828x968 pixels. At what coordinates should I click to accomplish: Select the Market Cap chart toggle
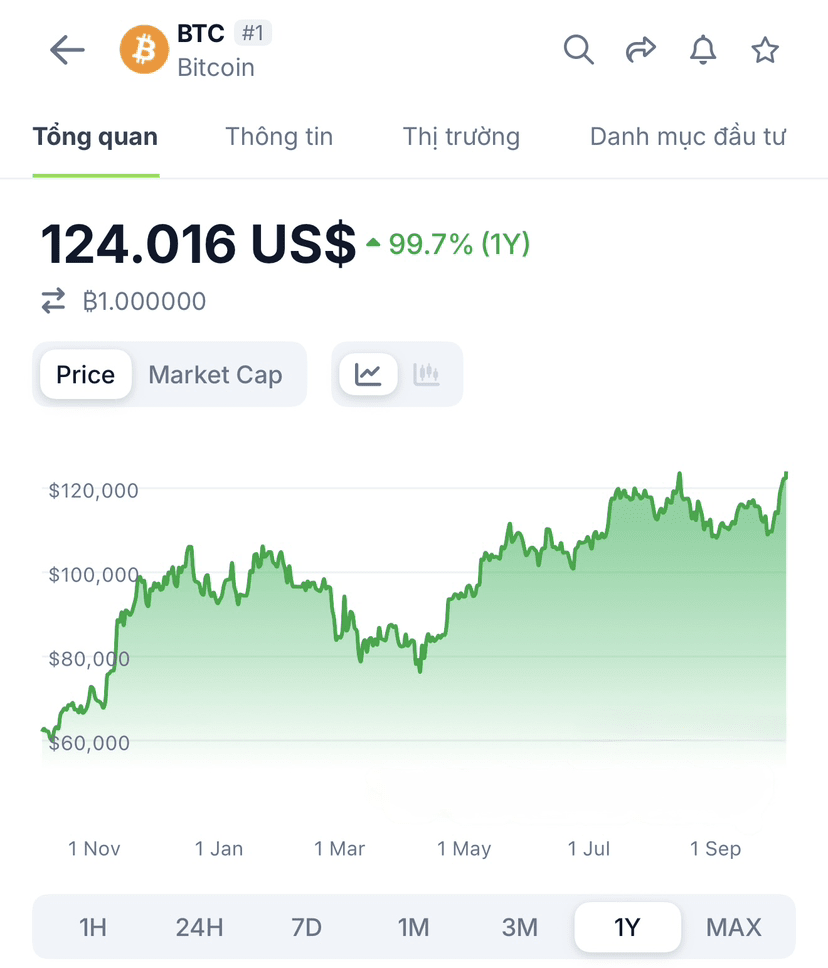point(215,375)
